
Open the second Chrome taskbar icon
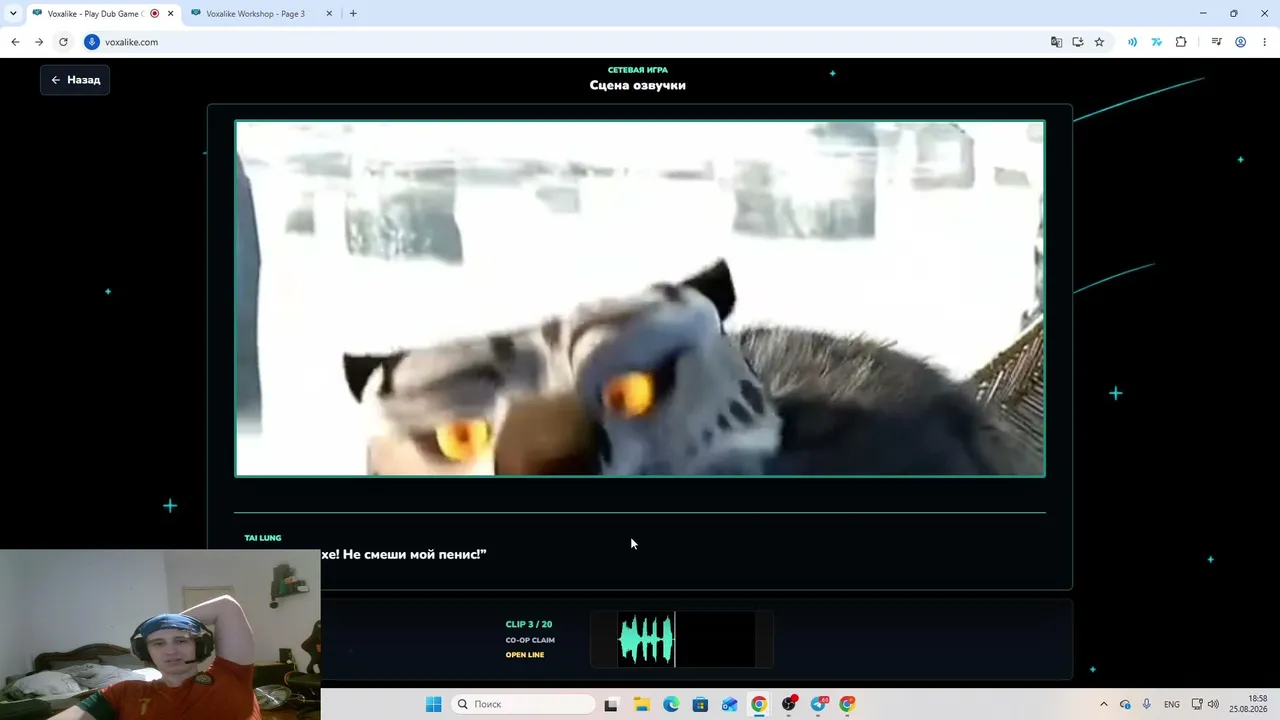848,704
